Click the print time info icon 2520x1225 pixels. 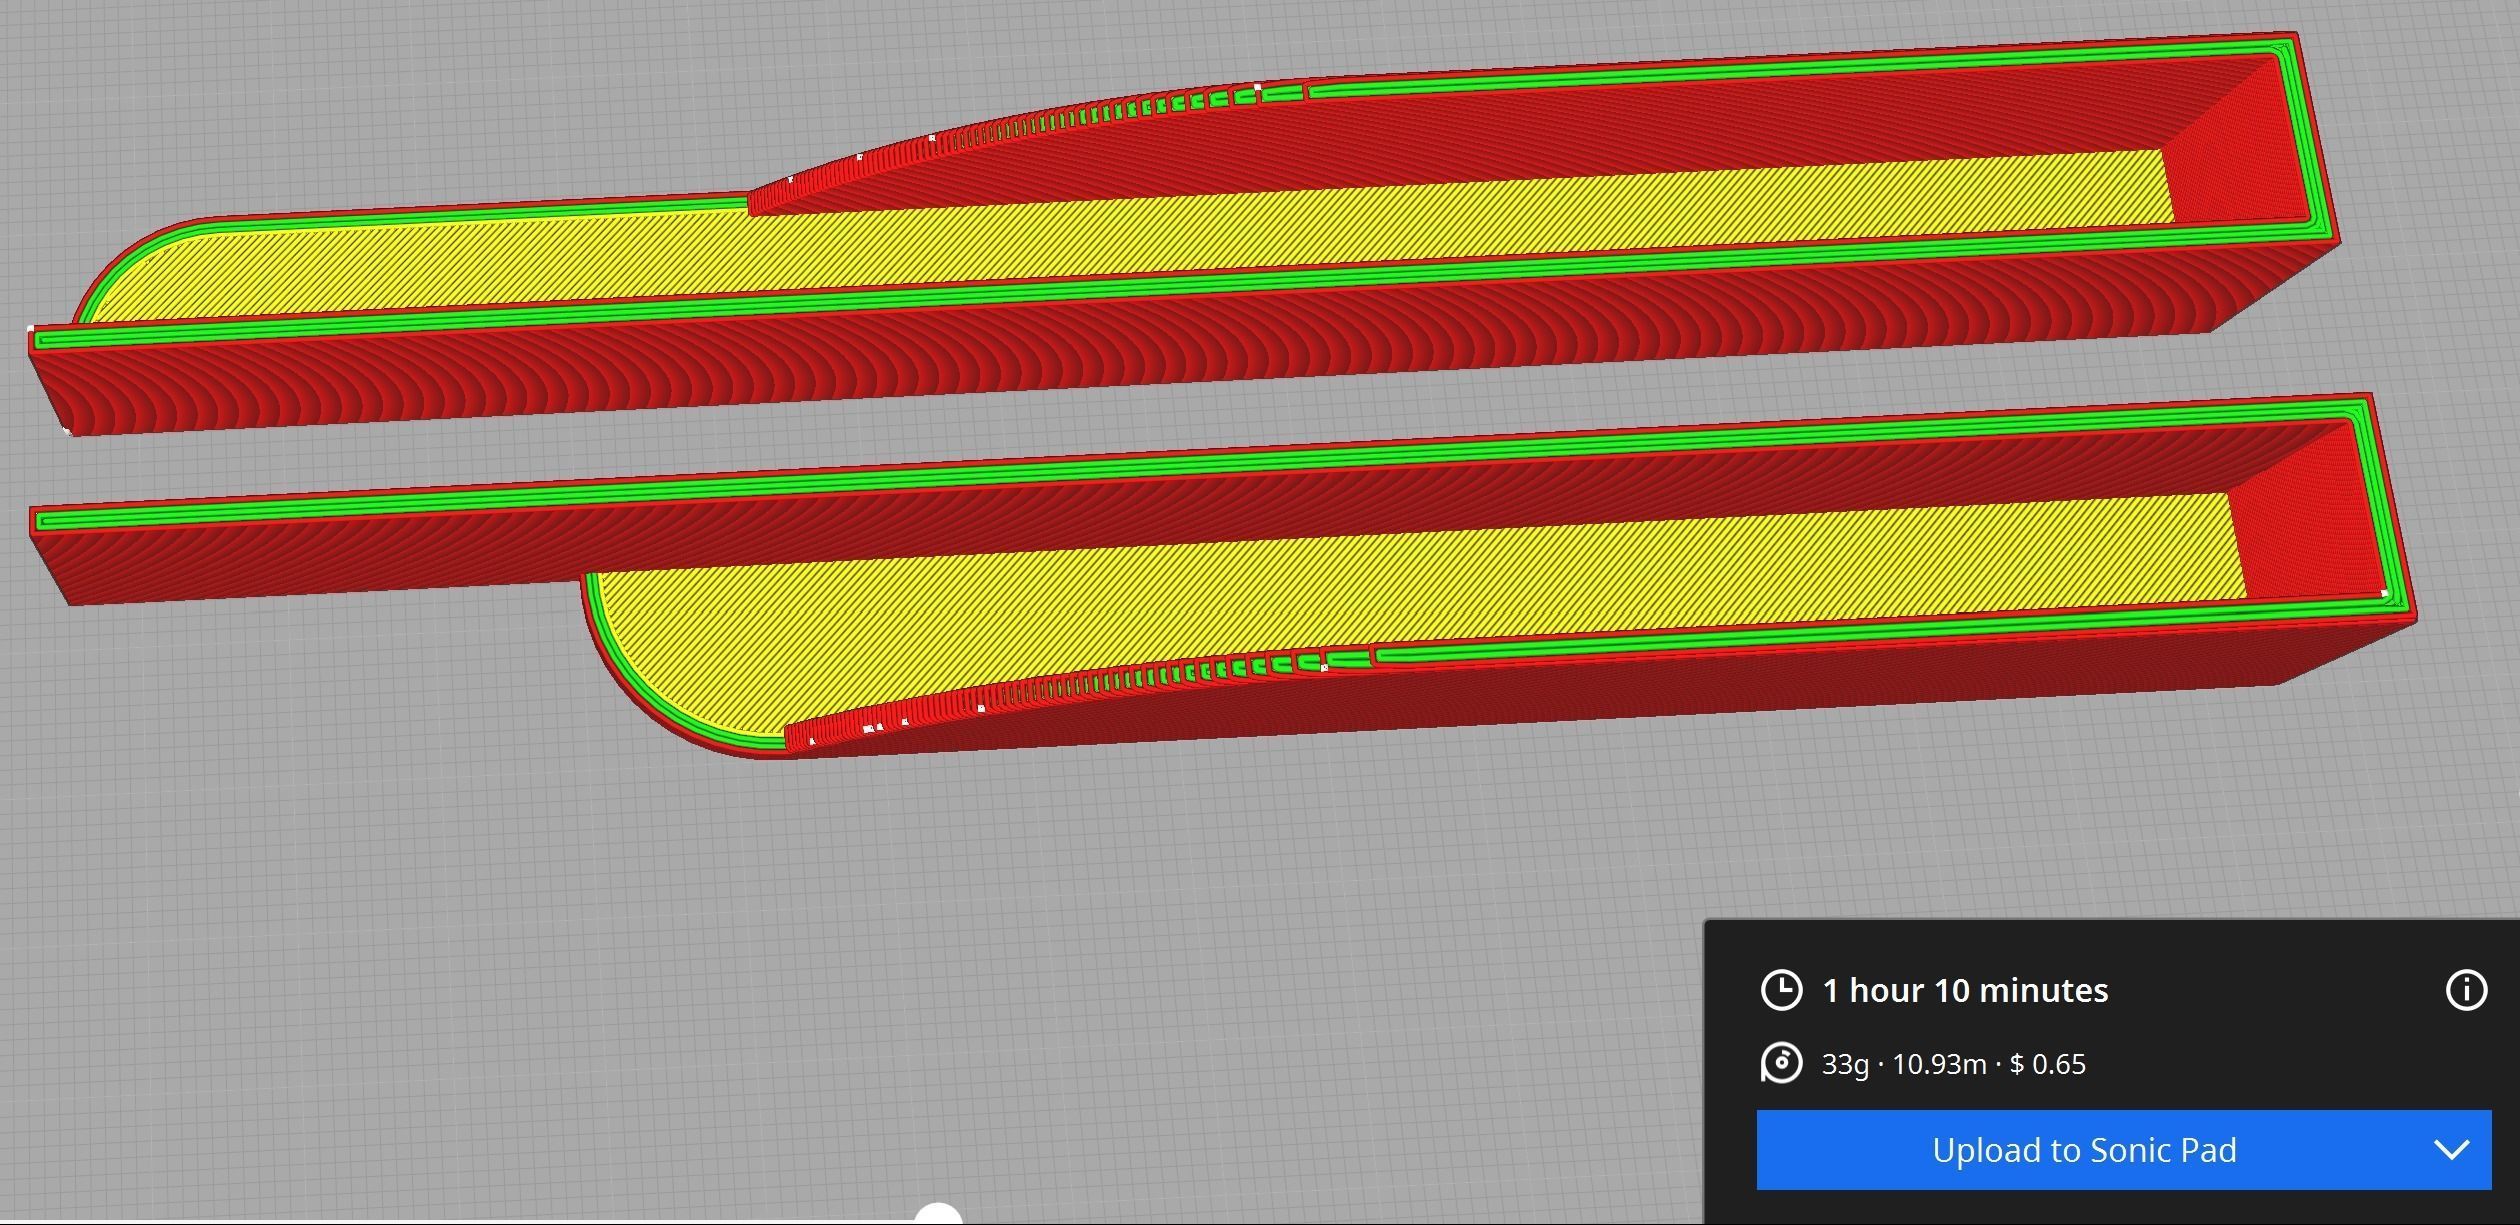click(2465, 990)
